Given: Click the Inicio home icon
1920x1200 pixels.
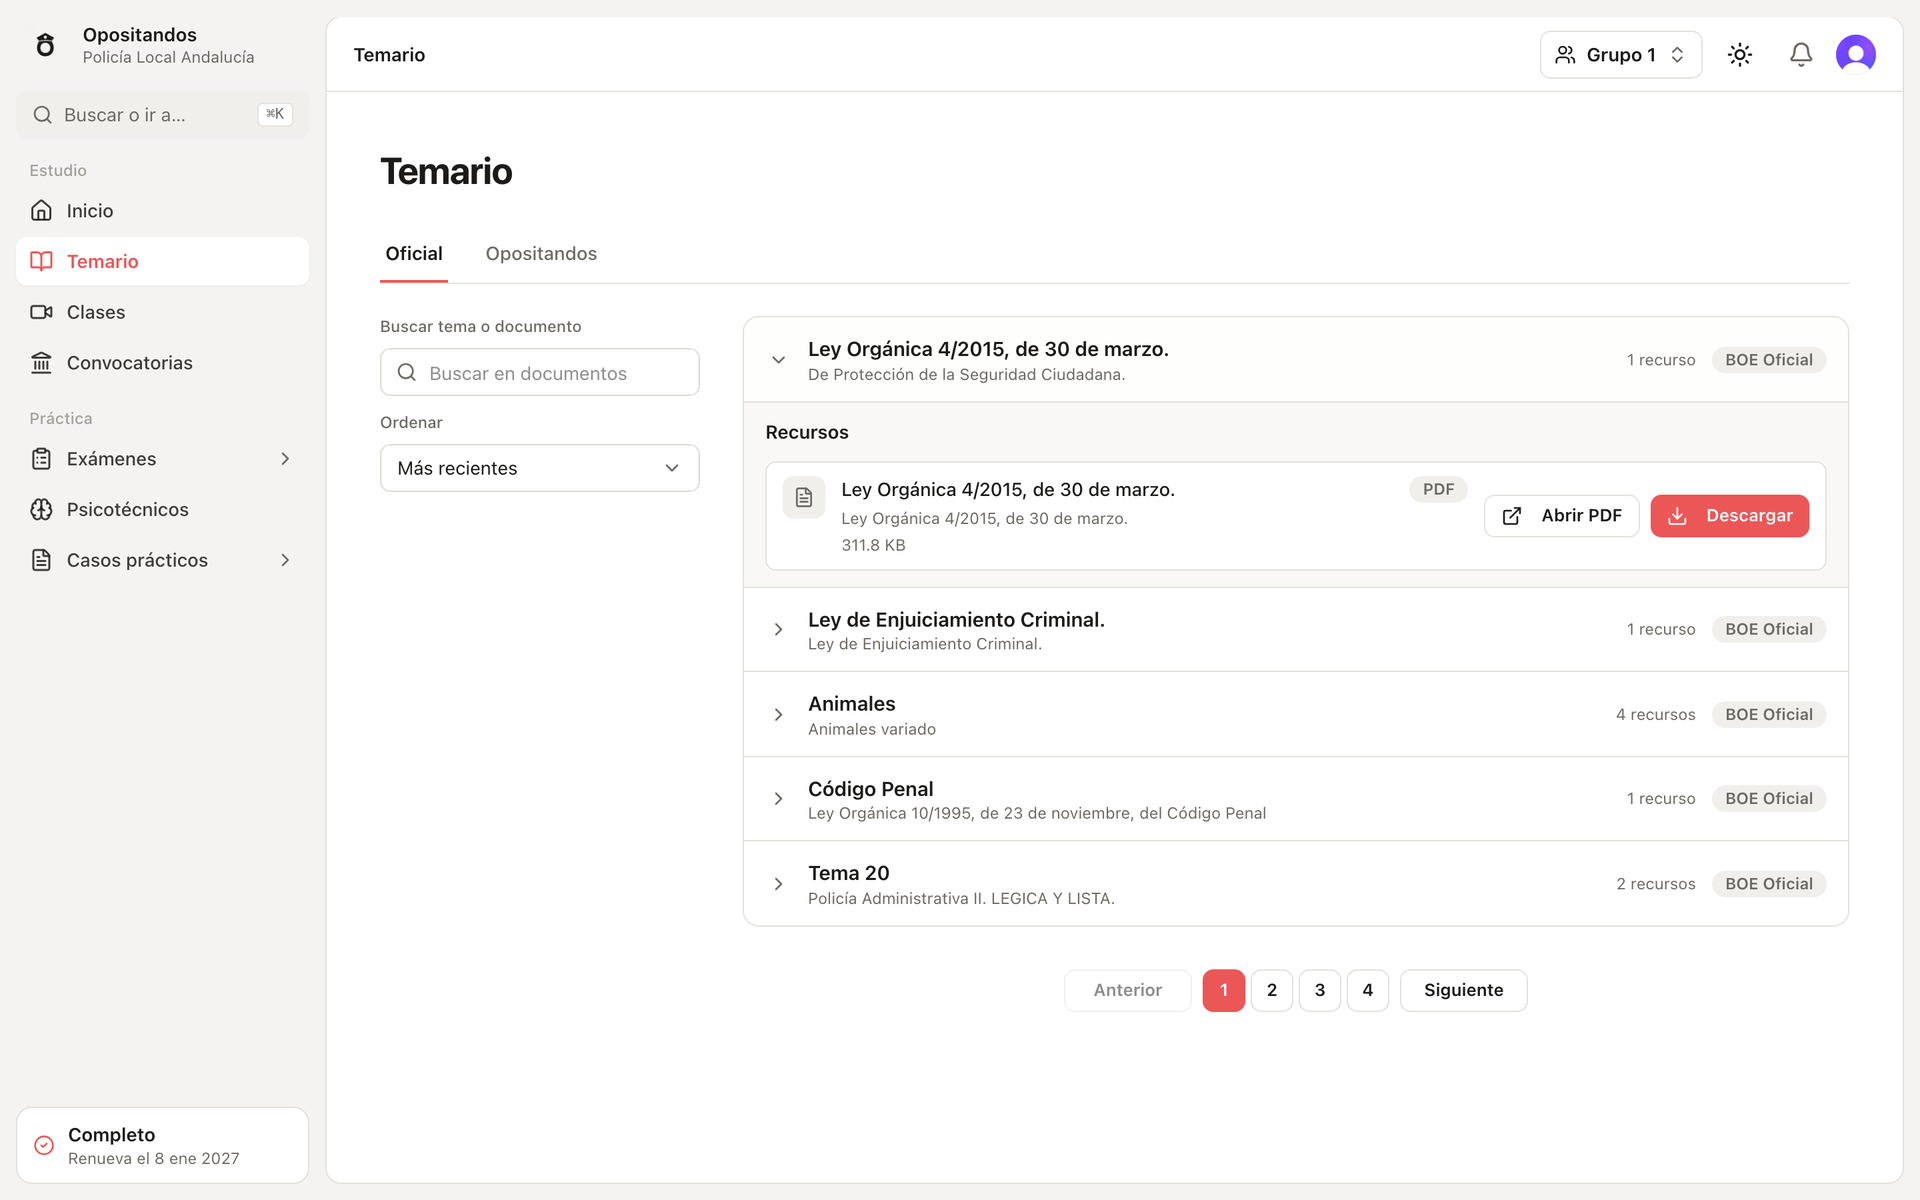Looking at the screenshot, I should point(41,210).
